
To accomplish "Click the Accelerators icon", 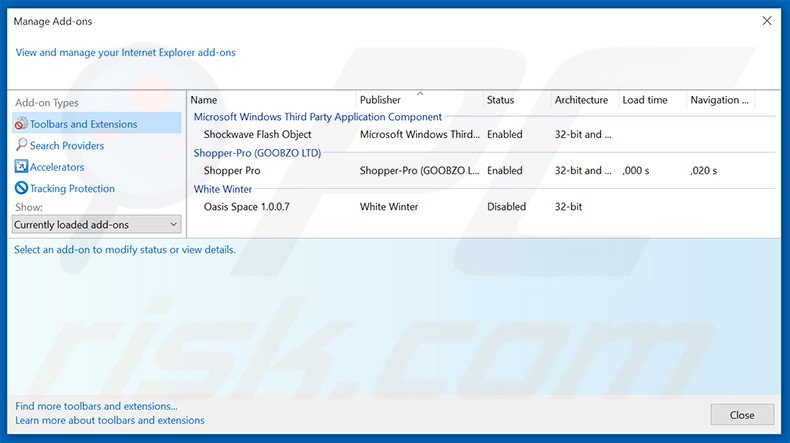I will point(21,166).
